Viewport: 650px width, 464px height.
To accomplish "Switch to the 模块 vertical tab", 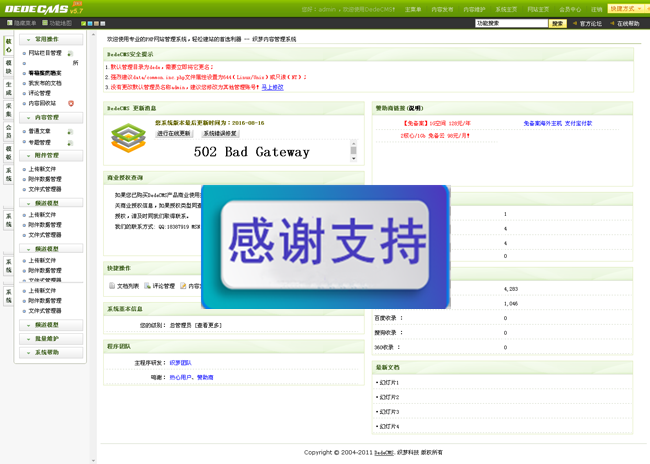I will coord(8,67).
